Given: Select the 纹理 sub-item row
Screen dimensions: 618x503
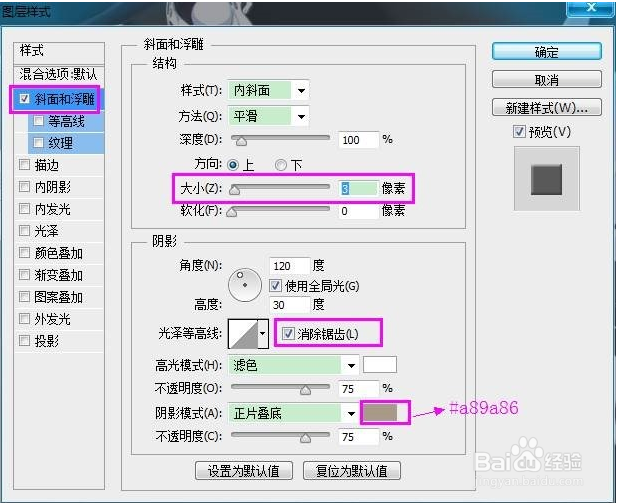Looking at the screenshot, I should pyautogui.click(x=66, y=142).
